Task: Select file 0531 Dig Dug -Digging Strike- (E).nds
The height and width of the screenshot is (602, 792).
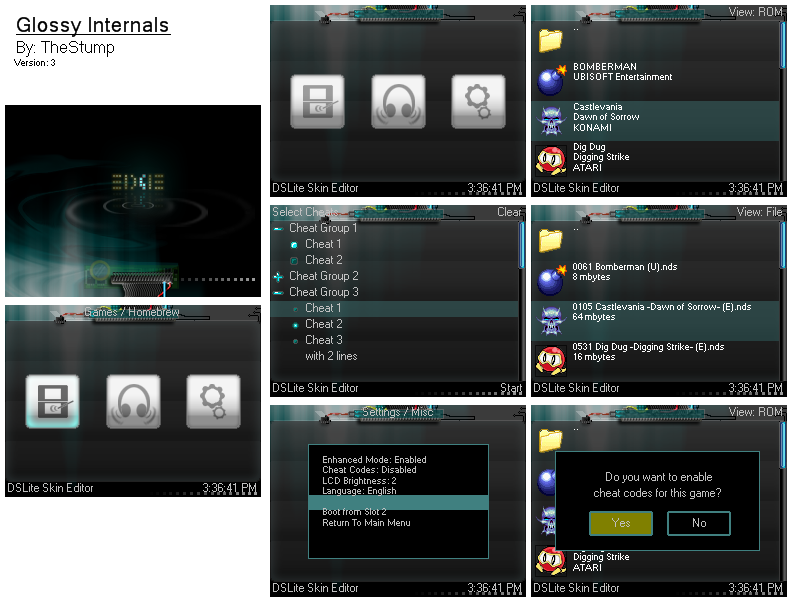Action: coord(648,346)
